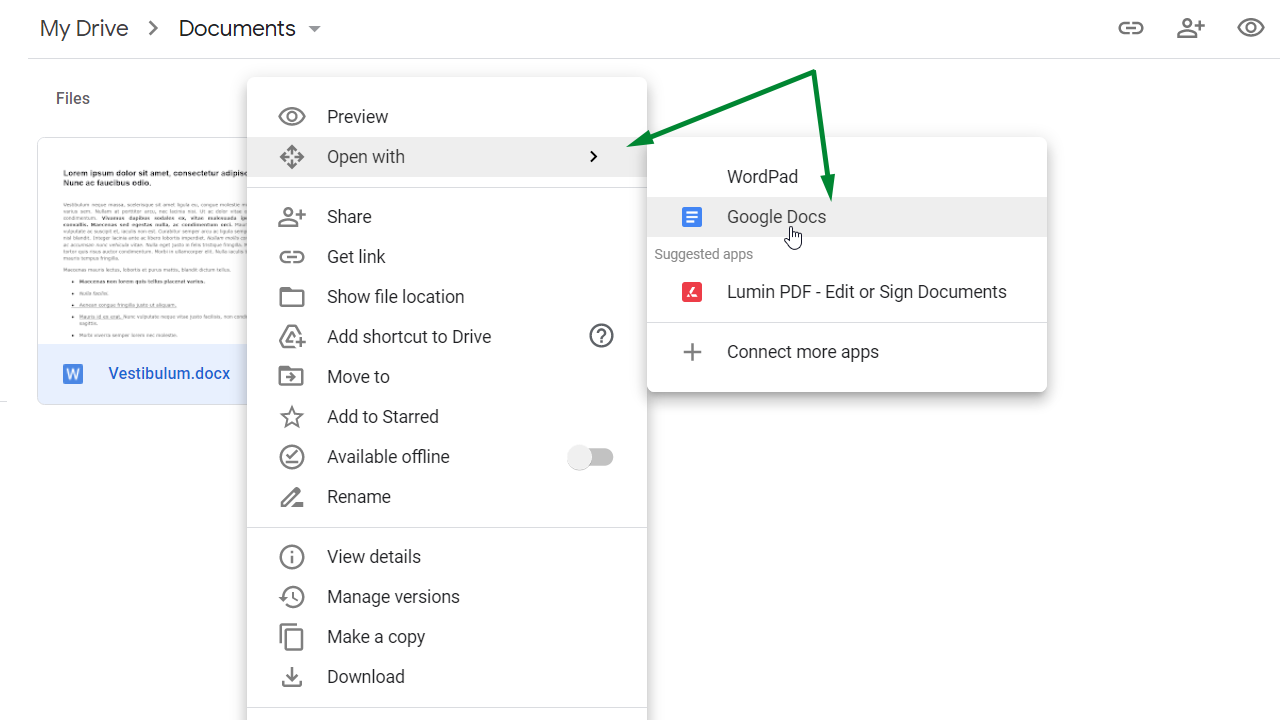This screenshot has height=720, width=1280.
Task: Click the folder icon beside Show file location
Action: coord(291,297)
